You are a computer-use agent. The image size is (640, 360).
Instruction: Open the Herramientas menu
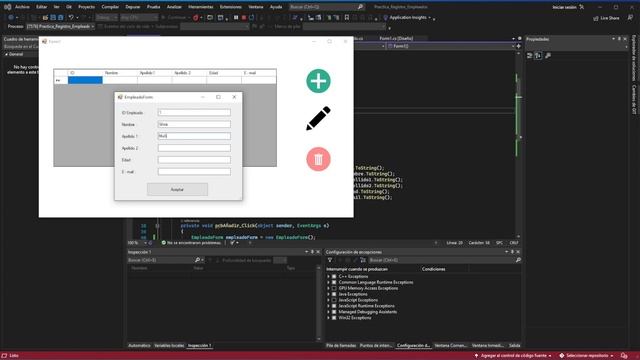coord(201,7)
